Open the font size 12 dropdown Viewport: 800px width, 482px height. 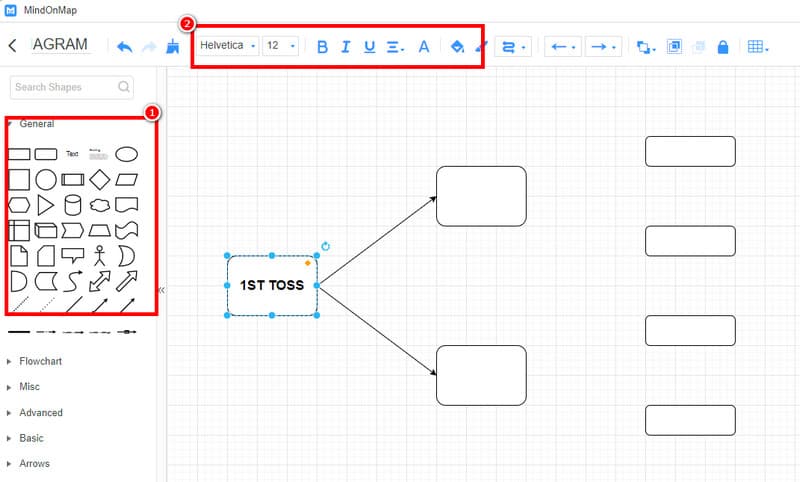click(280, 46)
